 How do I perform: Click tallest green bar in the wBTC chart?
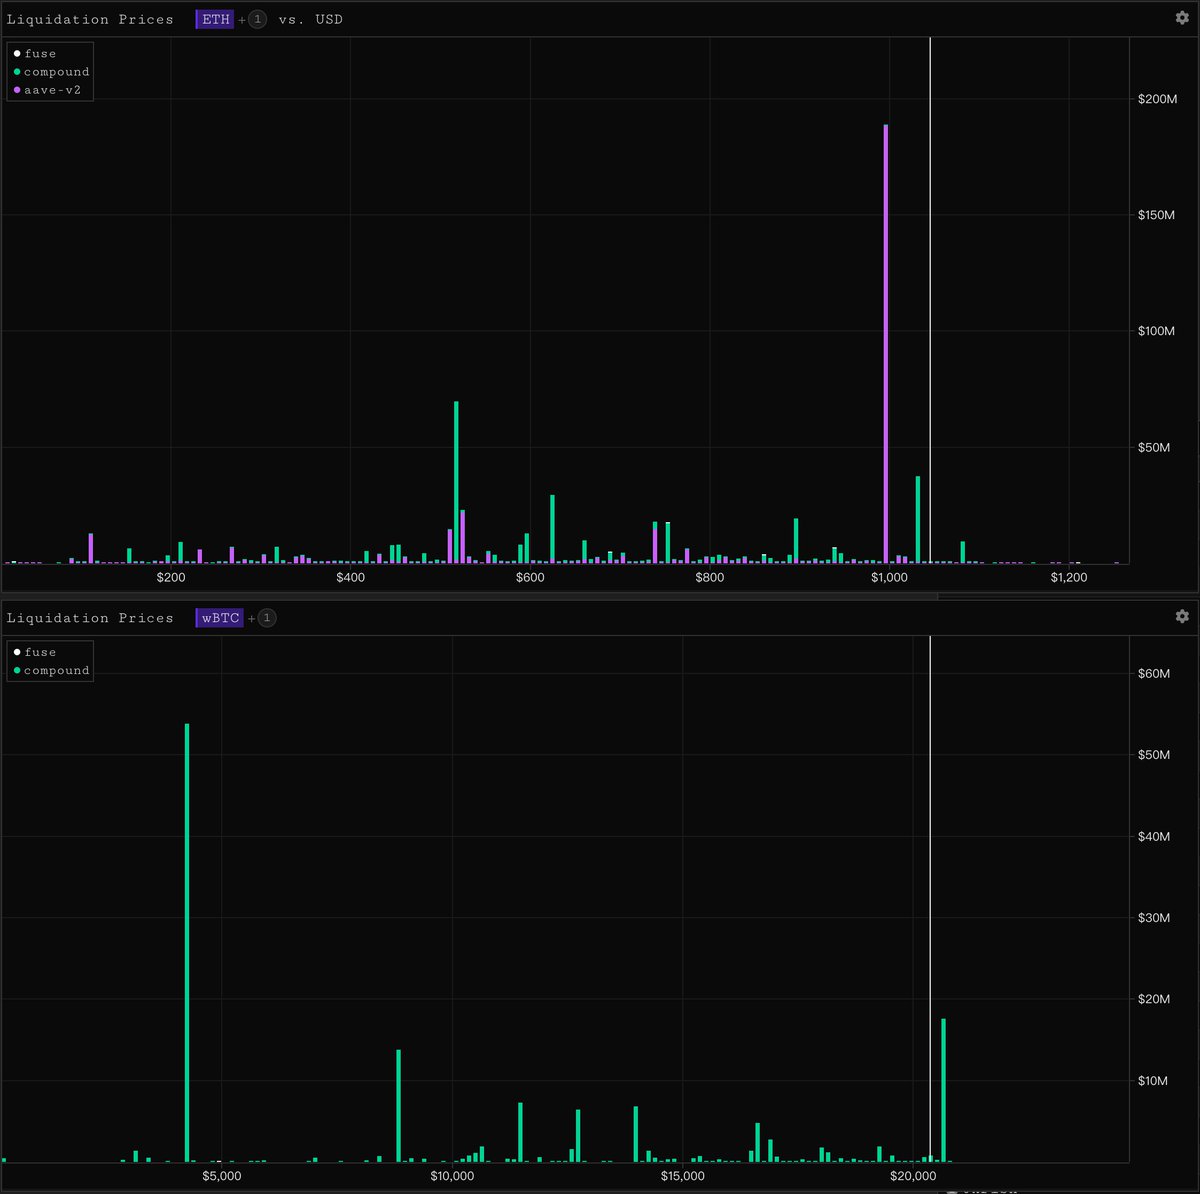pyautogui.click(x=187, y=942)
